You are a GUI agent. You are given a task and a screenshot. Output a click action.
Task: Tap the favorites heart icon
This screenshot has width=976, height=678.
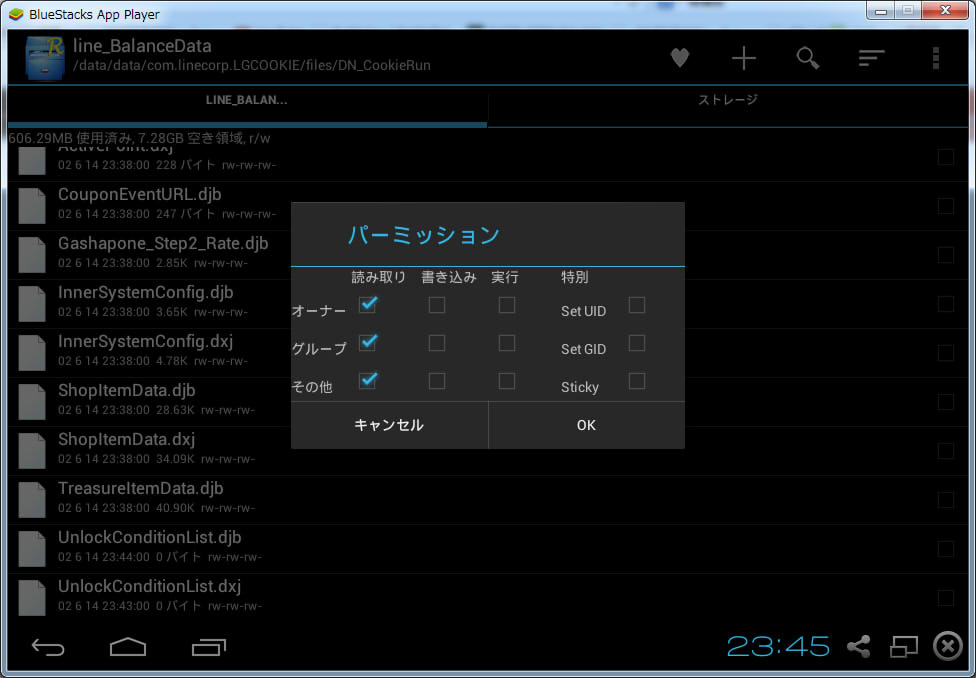click(x=680, y=59)
